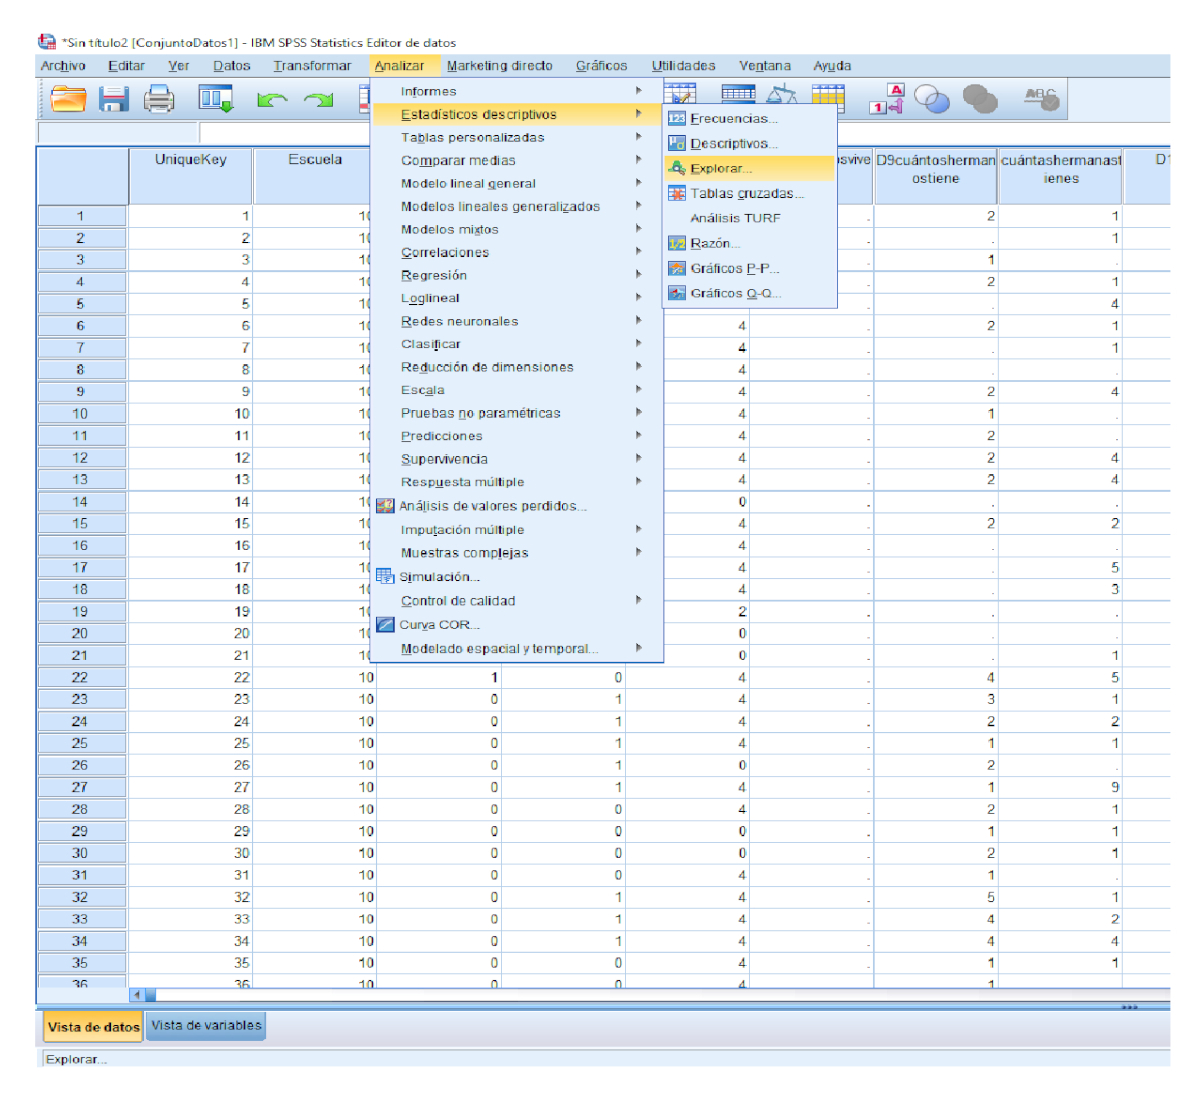Viewport: 1200px width, 1093px height.
Task: Choose Tablas cruzadas option
Action: click(746, 193)
